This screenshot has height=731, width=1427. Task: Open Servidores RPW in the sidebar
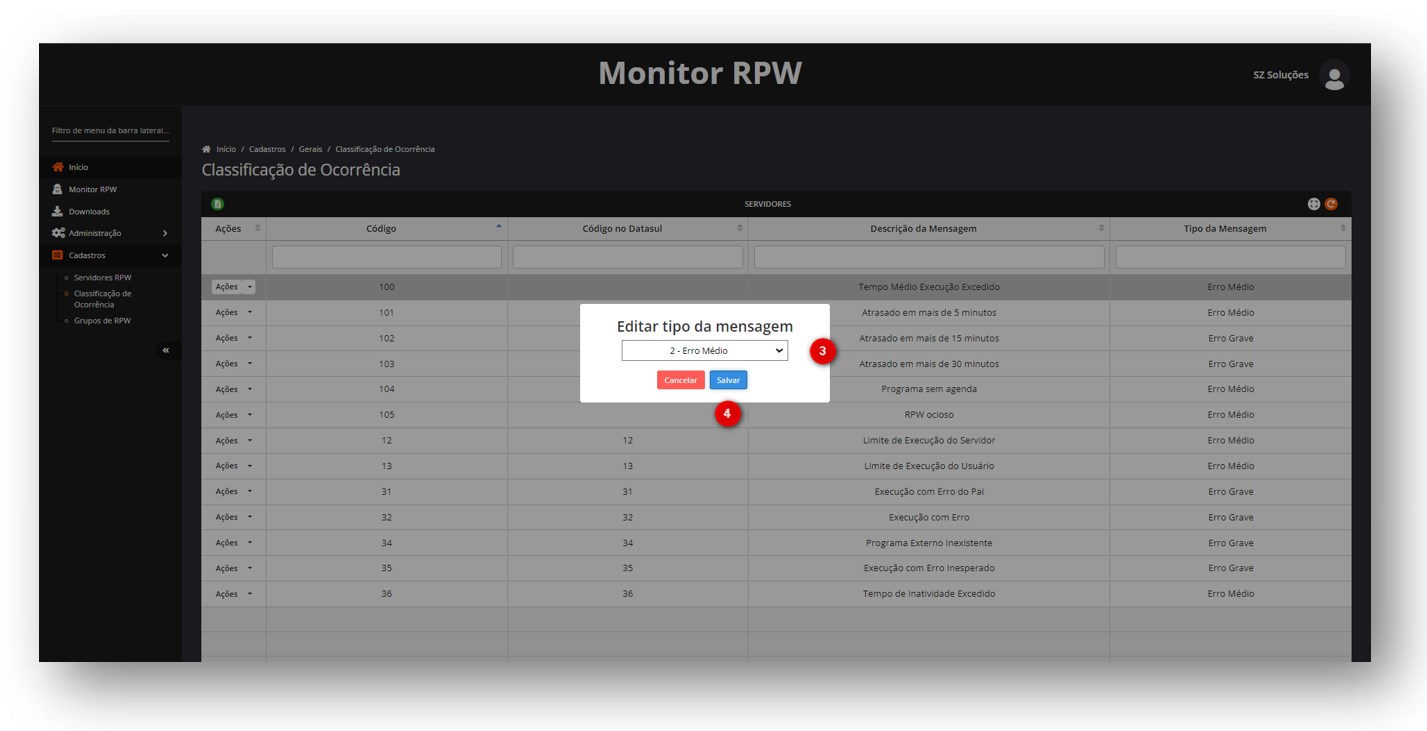pyautogui.click(x=102, y=278)
